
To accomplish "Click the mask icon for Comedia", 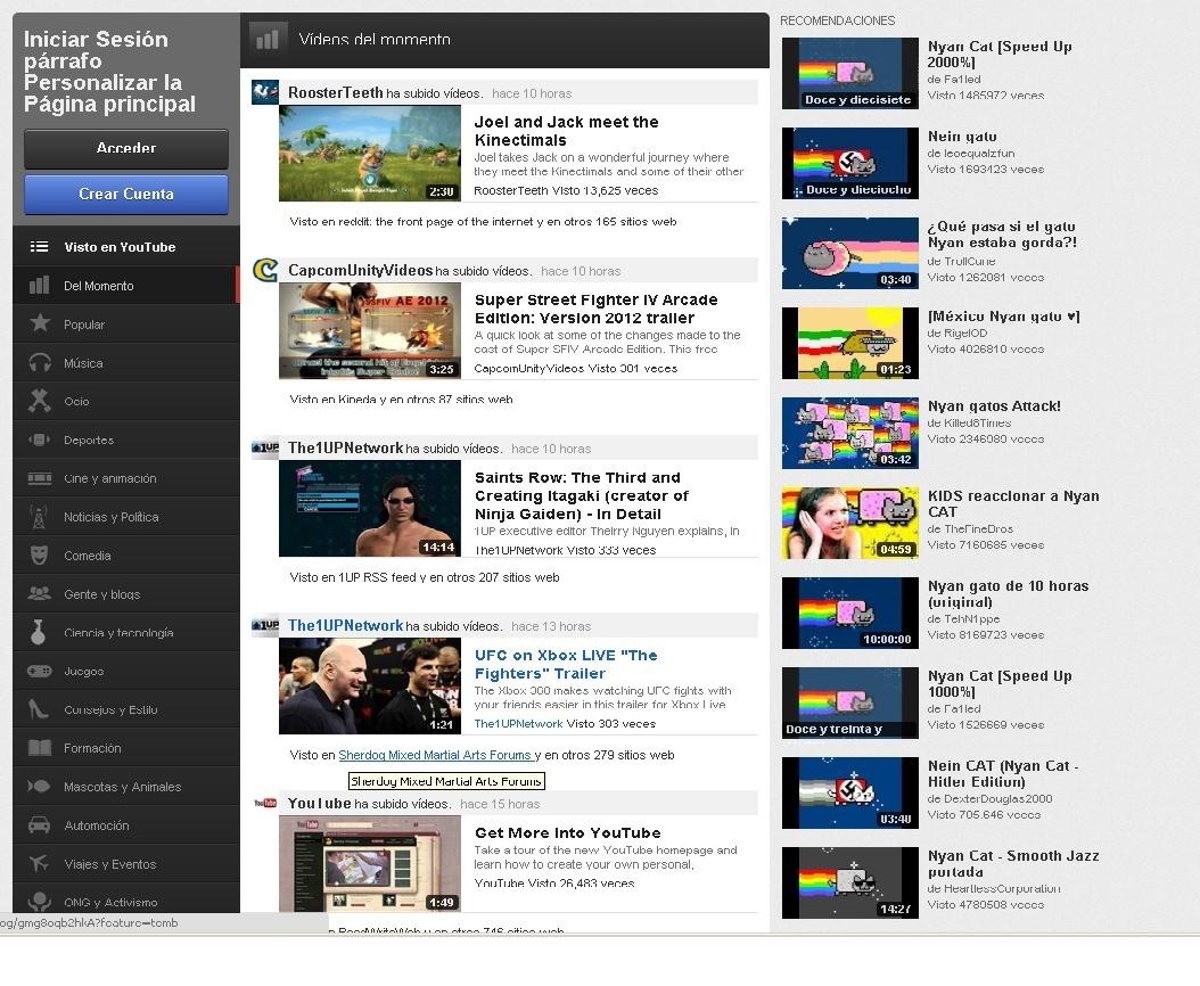I will 40,554.
